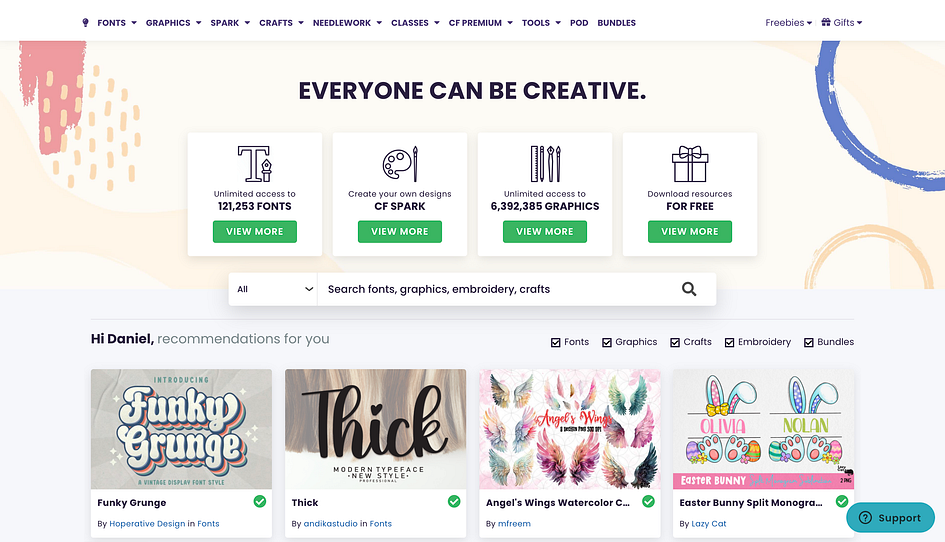
Task: Click the CF Spark paint palette icon
Action: [x=400, y=163]
